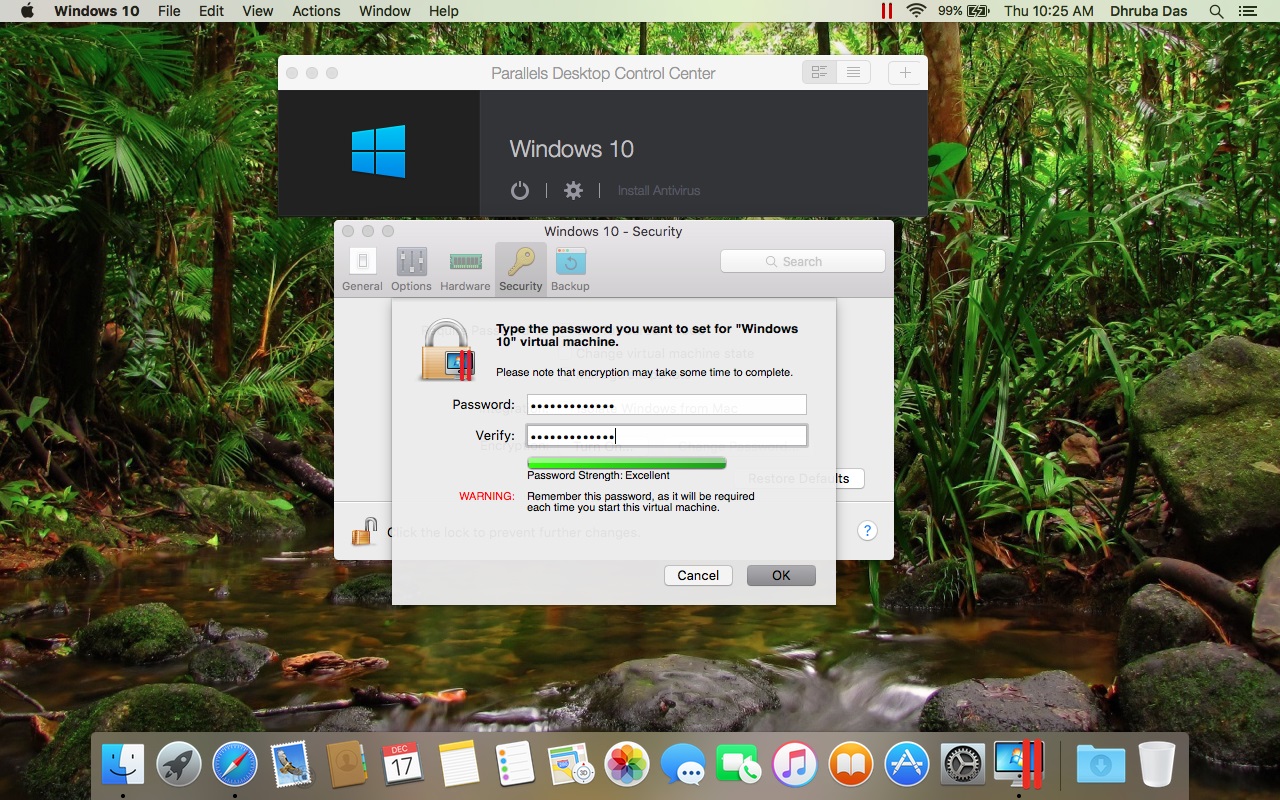Open Reminders from the Dock
Screen dimensions: 1280x800
pyautogui.click(x=515, y=765)
